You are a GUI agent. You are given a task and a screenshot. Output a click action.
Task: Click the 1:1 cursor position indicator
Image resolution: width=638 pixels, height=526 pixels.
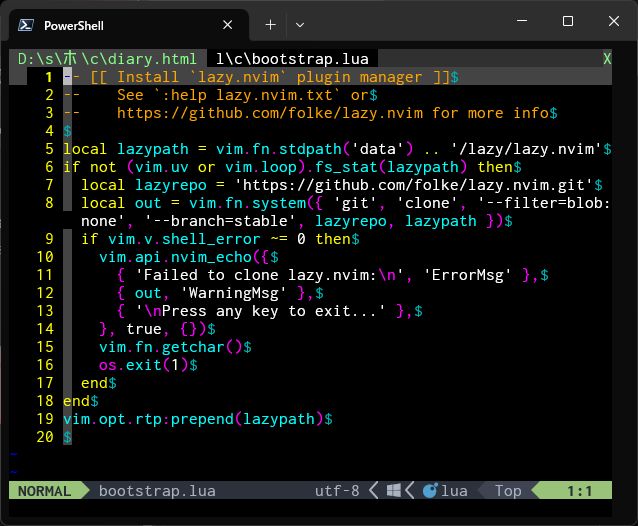click(x=579, y=491)
